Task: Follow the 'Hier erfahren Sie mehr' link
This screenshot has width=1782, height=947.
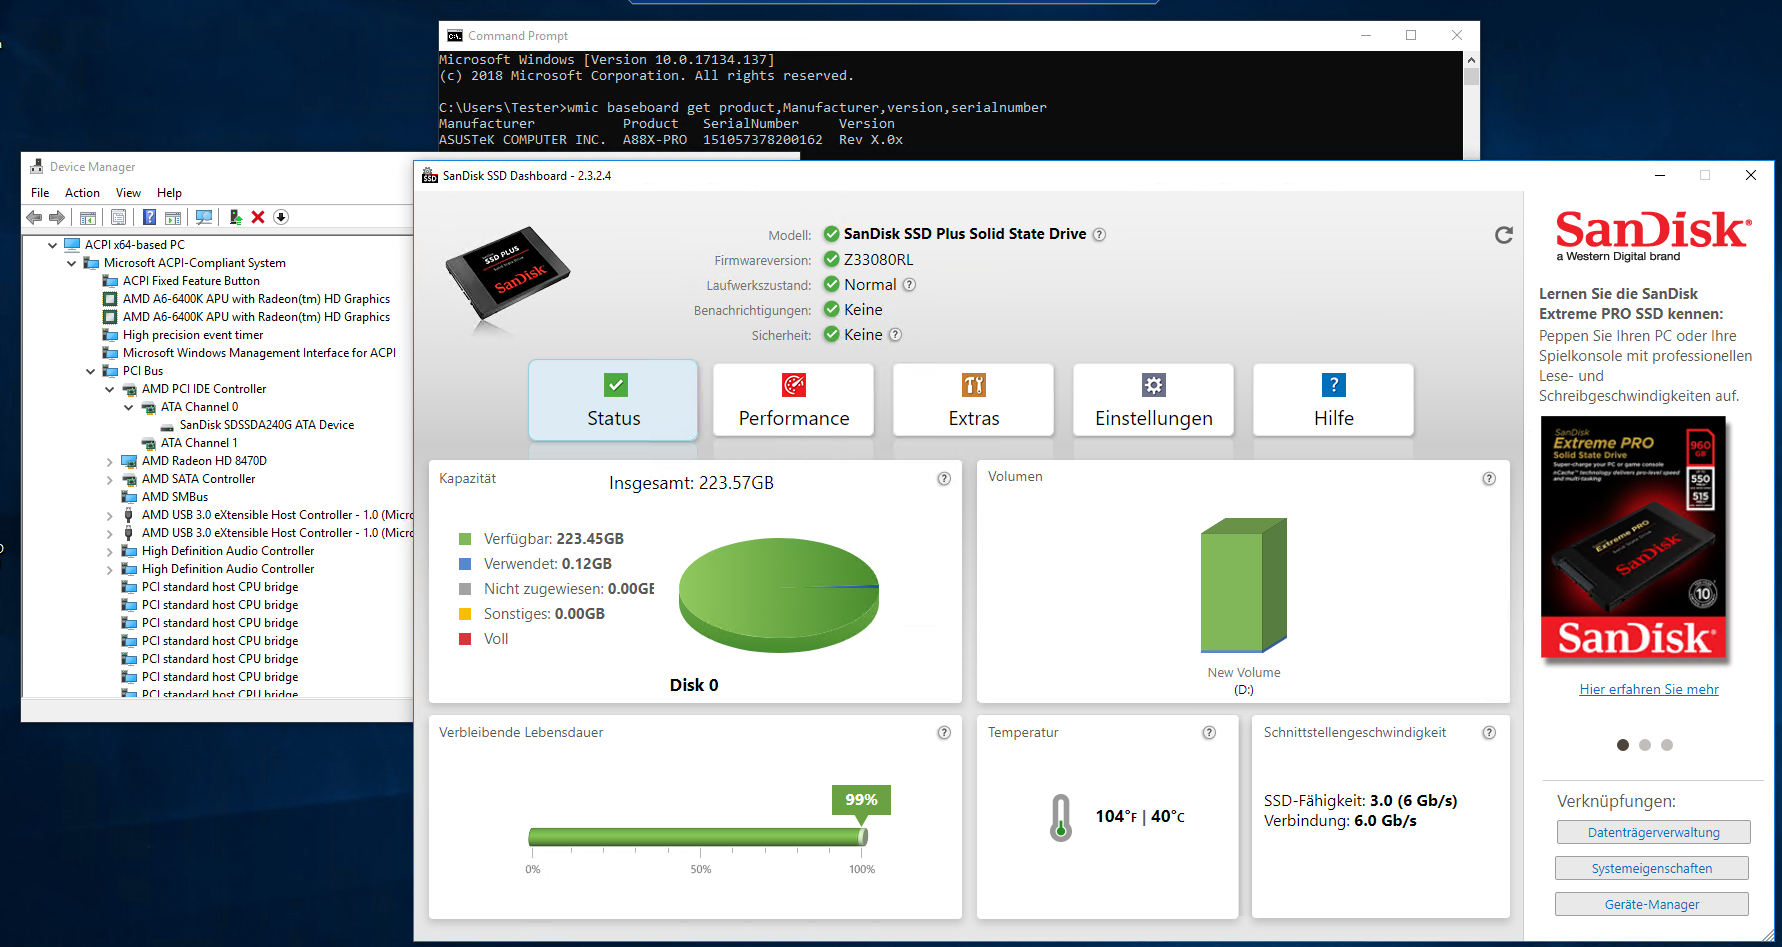Action: click(1649, 689)
